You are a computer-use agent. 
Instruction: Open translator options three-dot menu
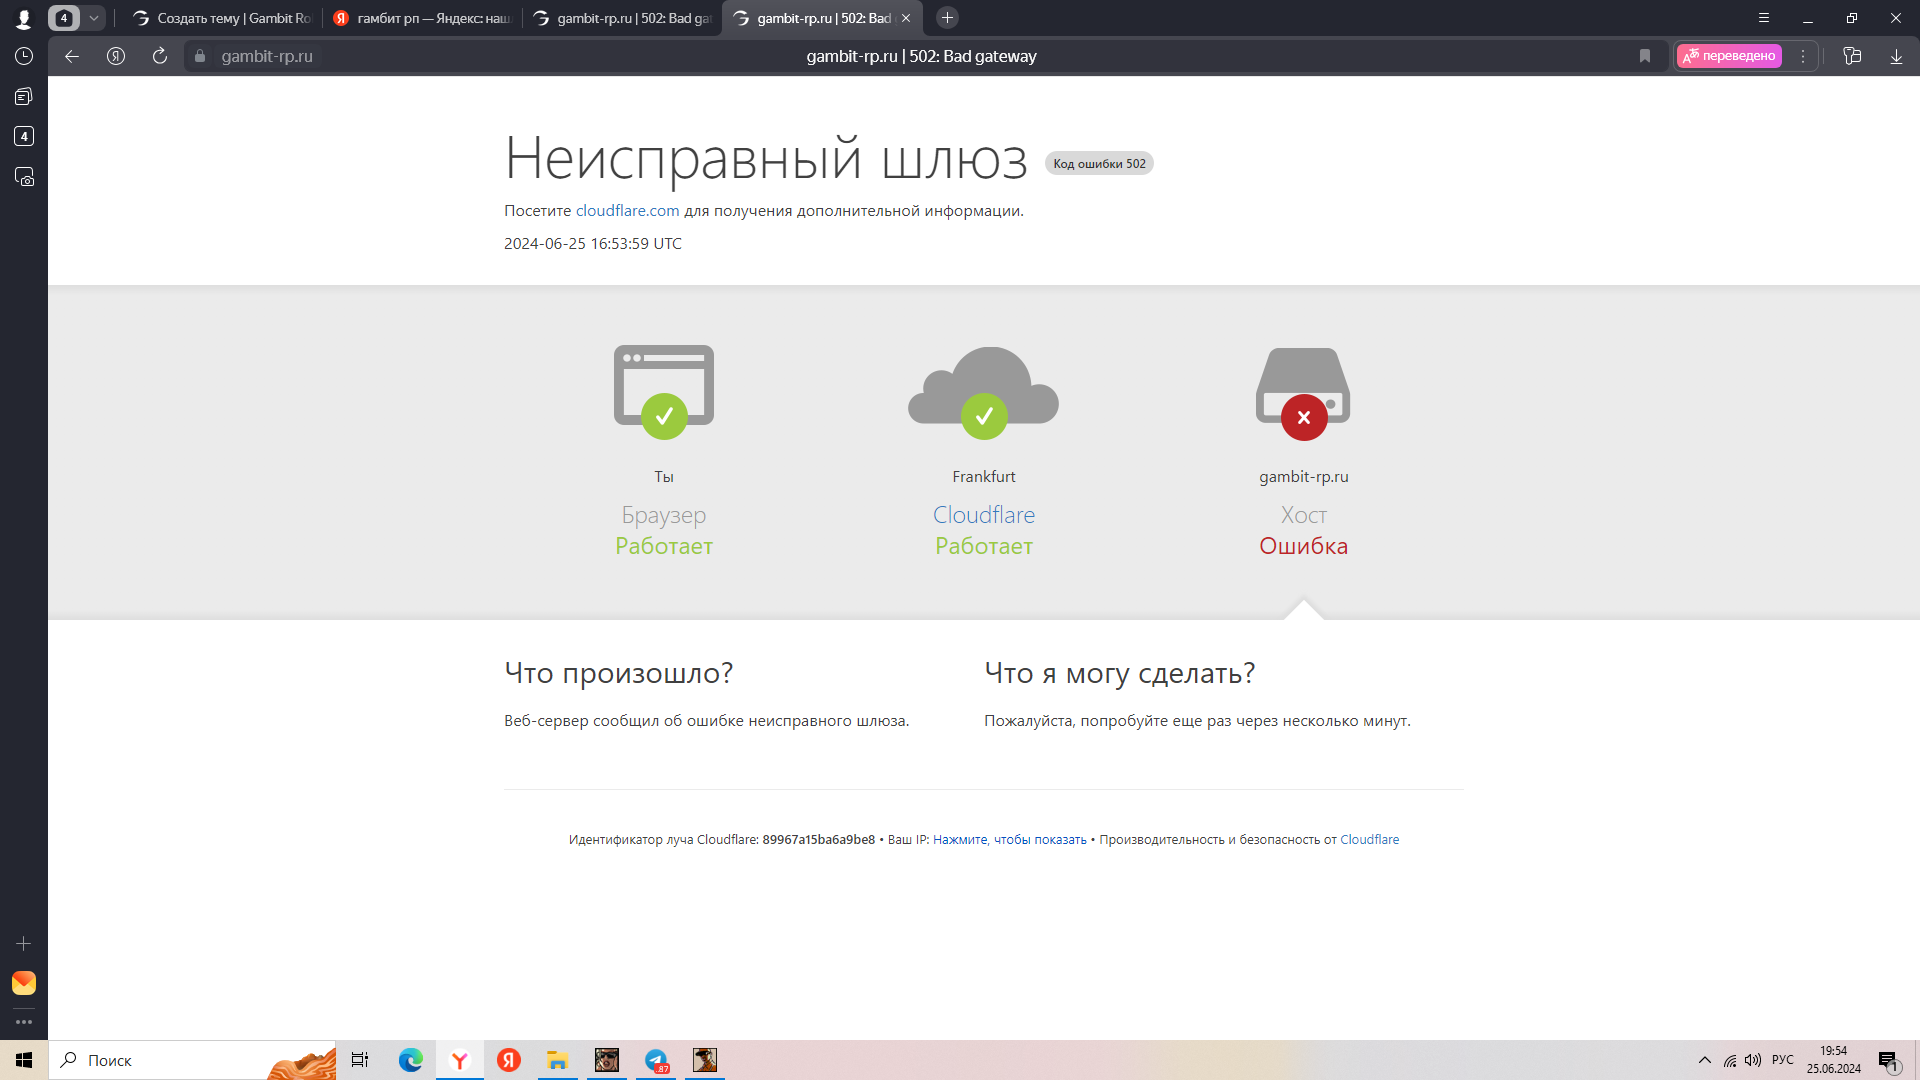point(1803,56)
